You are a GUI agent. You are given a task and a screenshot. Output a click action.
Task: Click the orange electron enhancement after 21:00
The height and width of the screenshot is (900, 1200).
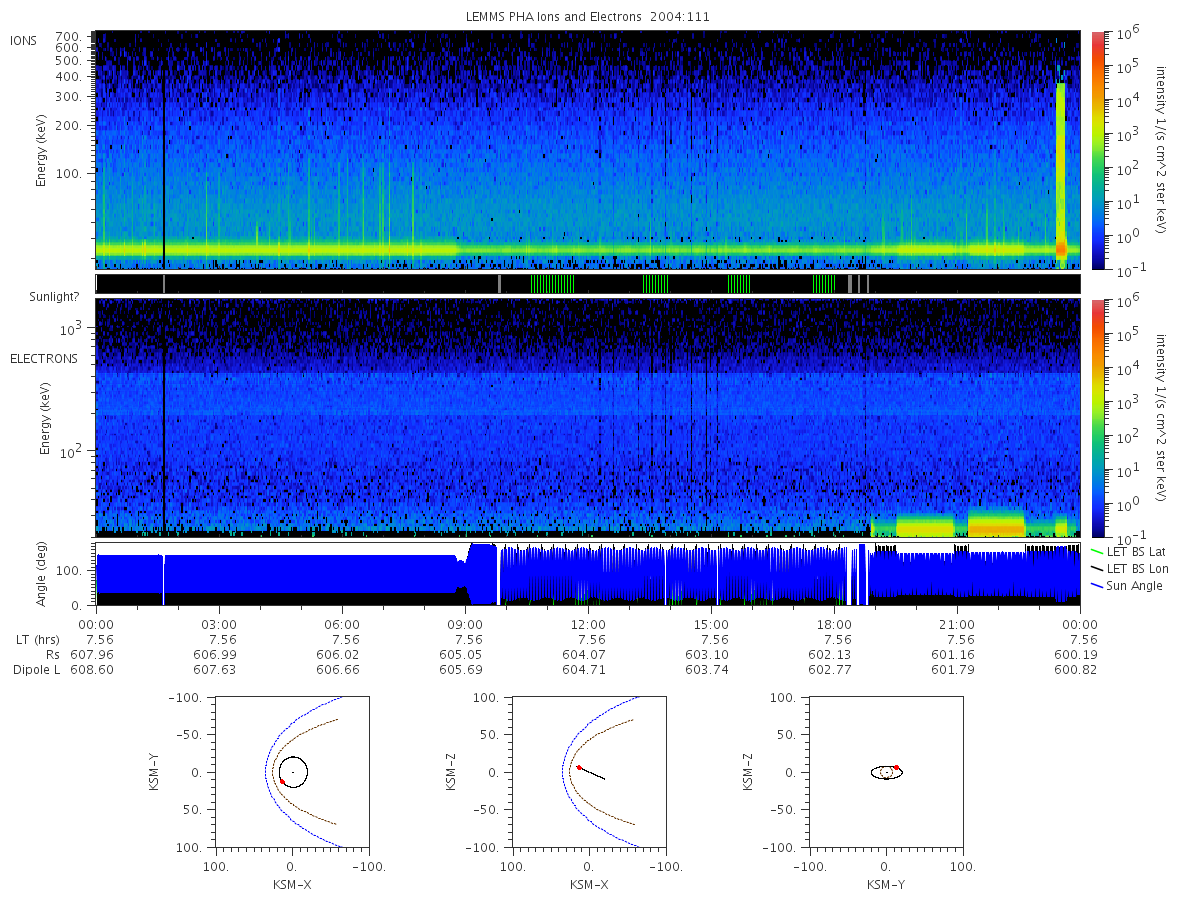(996, 525)
